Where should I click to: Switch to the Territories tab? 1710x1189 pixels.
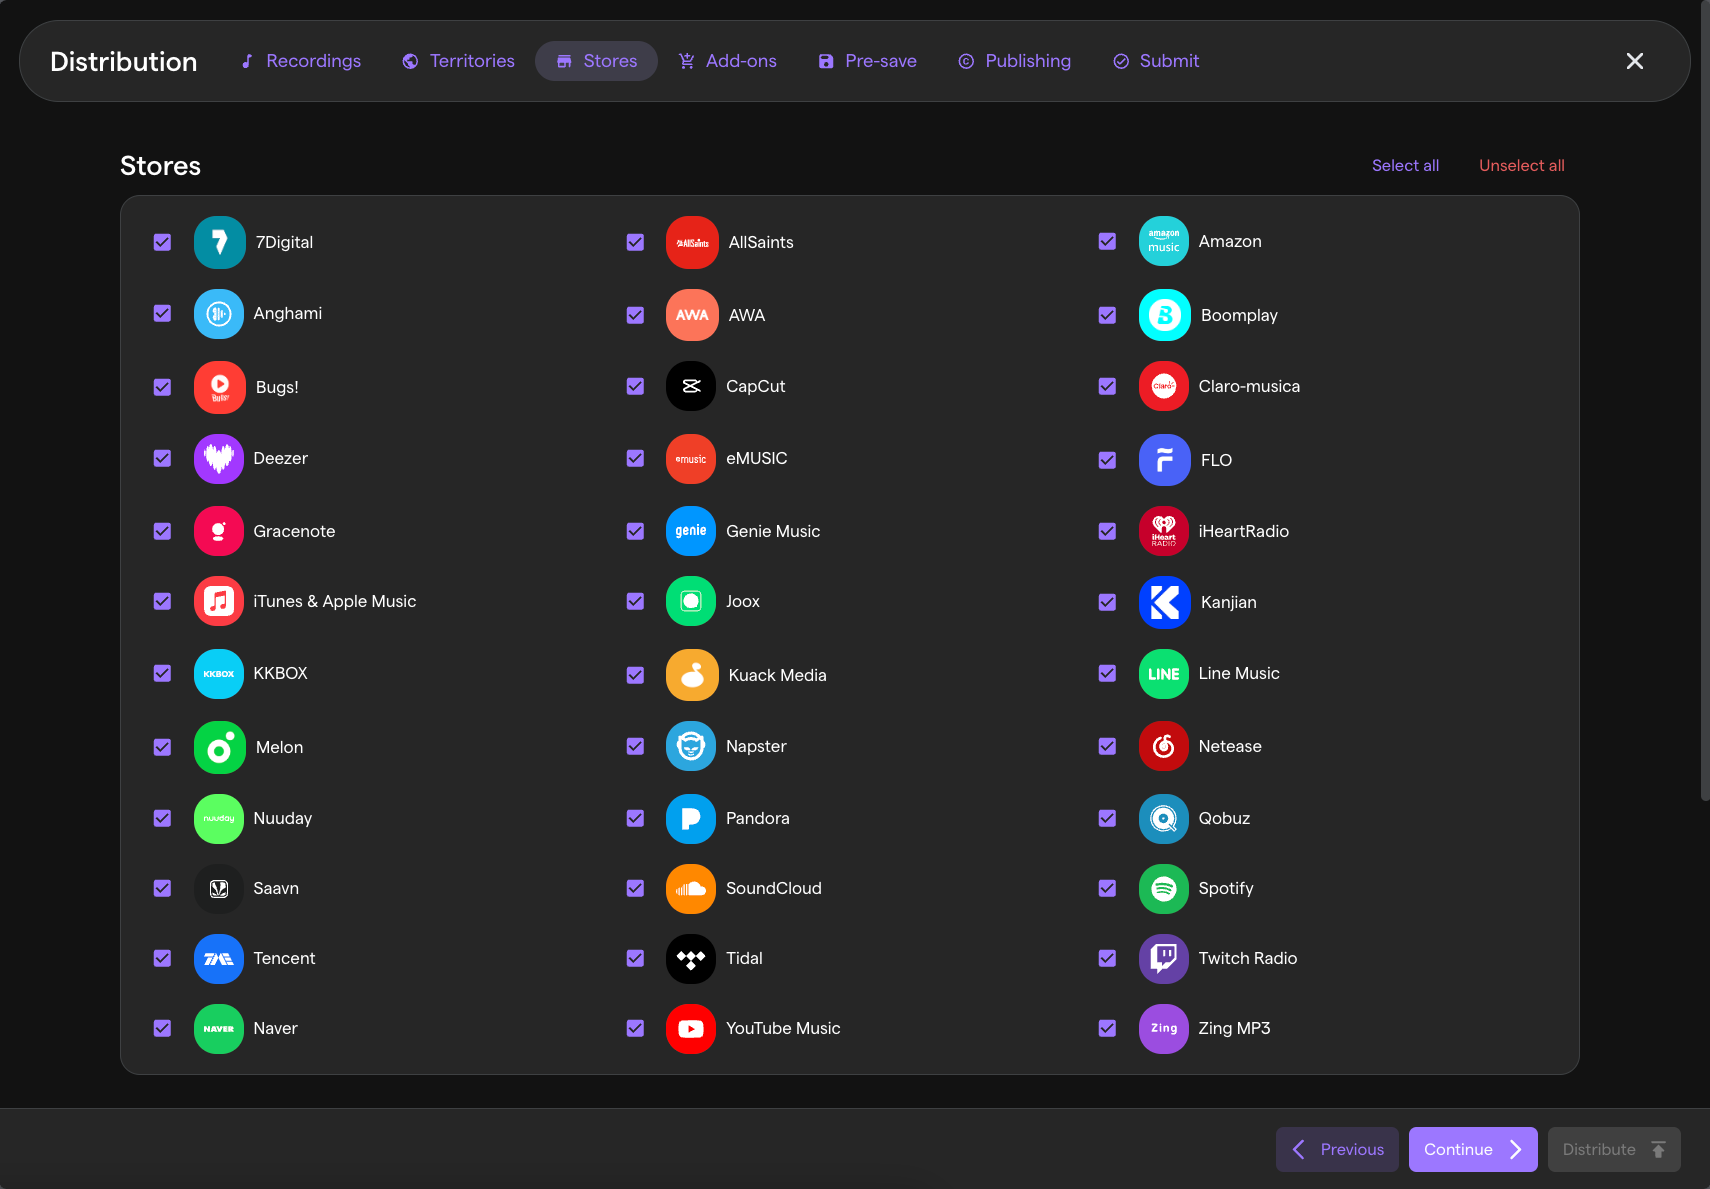click(459, 61)
